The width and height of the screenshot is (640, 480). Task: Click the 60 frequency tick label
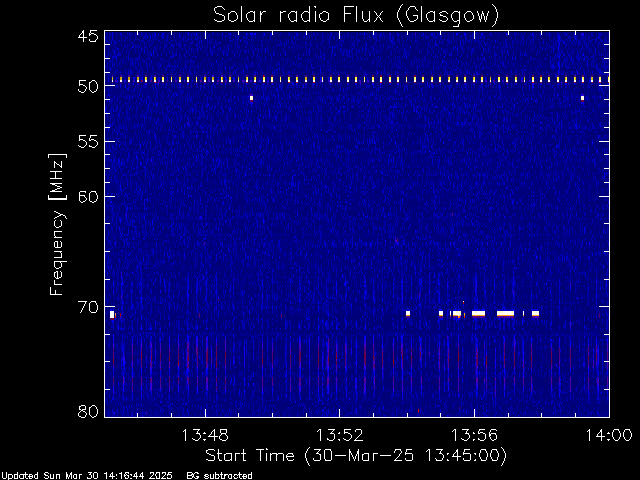(88, 197)
